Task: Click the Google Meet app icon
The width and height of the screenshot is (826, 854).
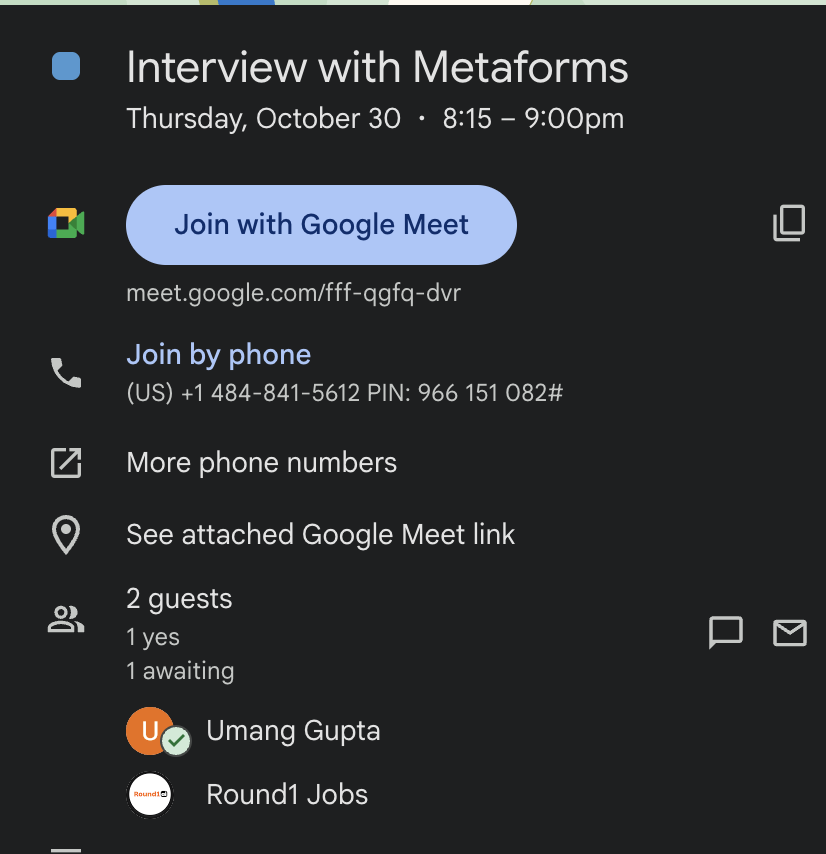Action: [64, 223]
